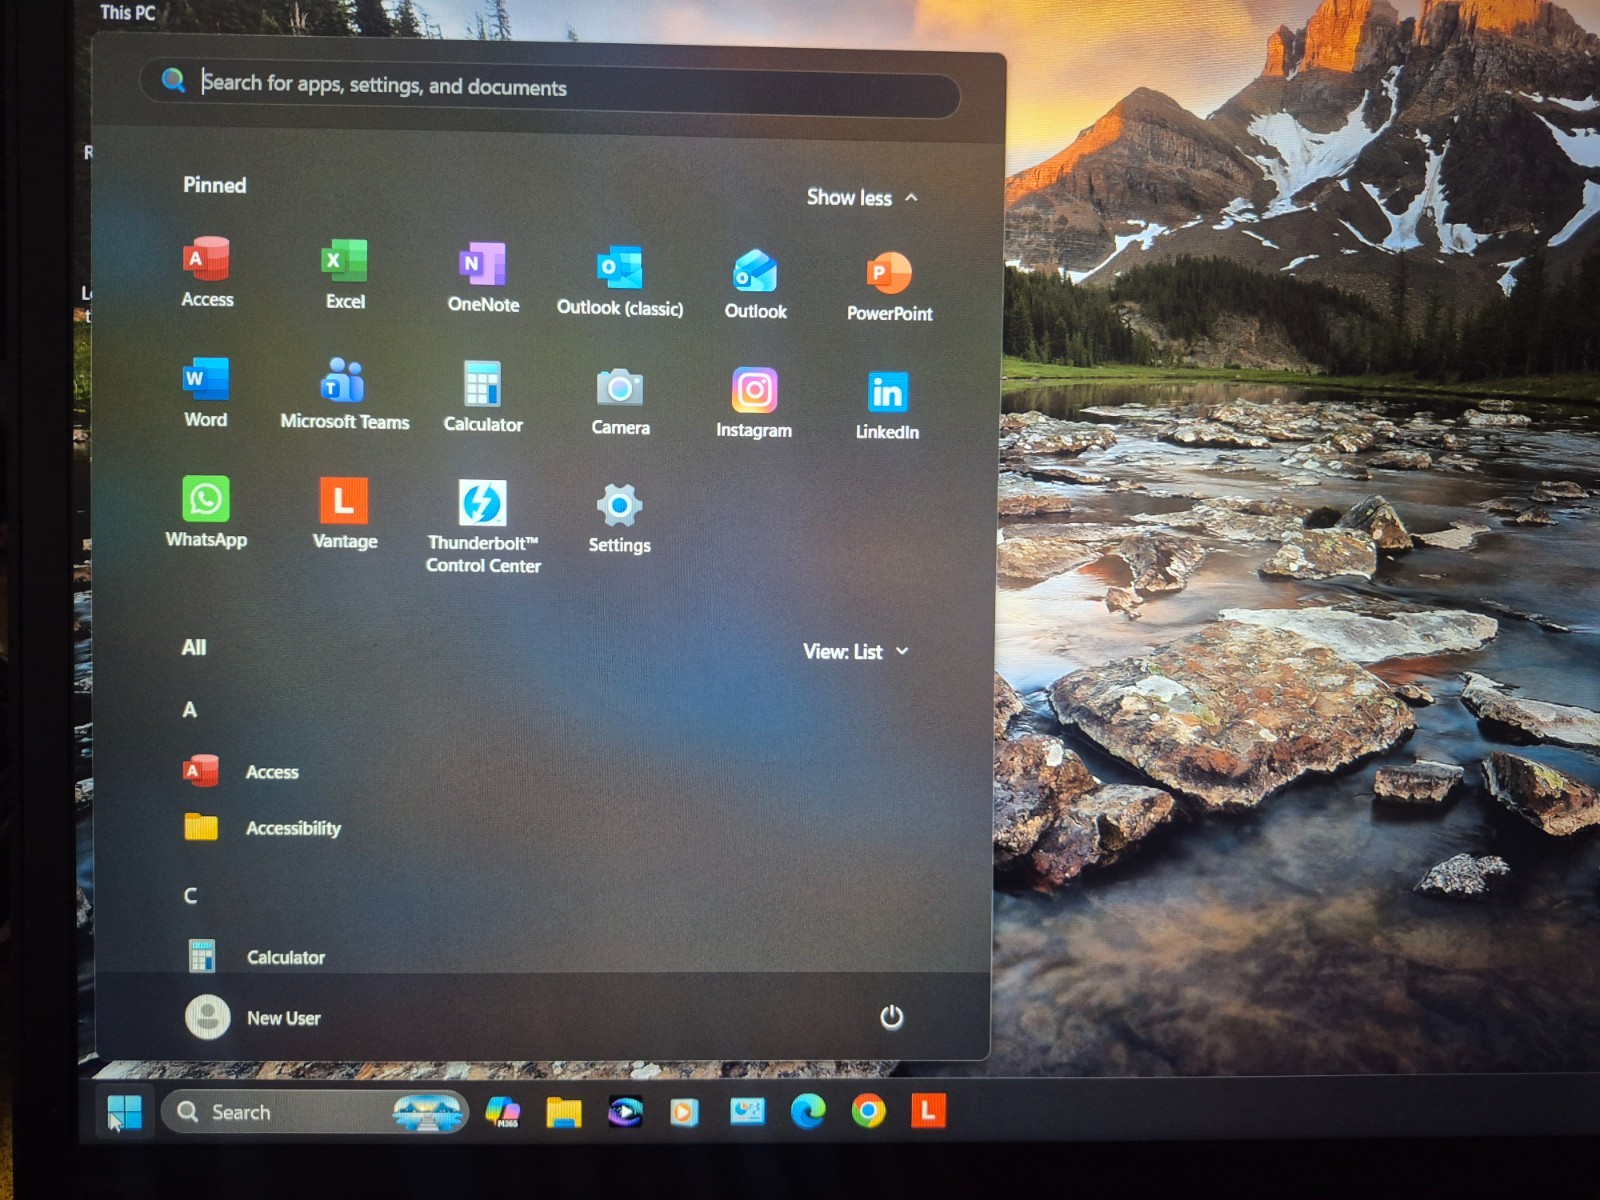Open the View: List dropdown
This screenshot has height=1200, width=1600.
856,652
